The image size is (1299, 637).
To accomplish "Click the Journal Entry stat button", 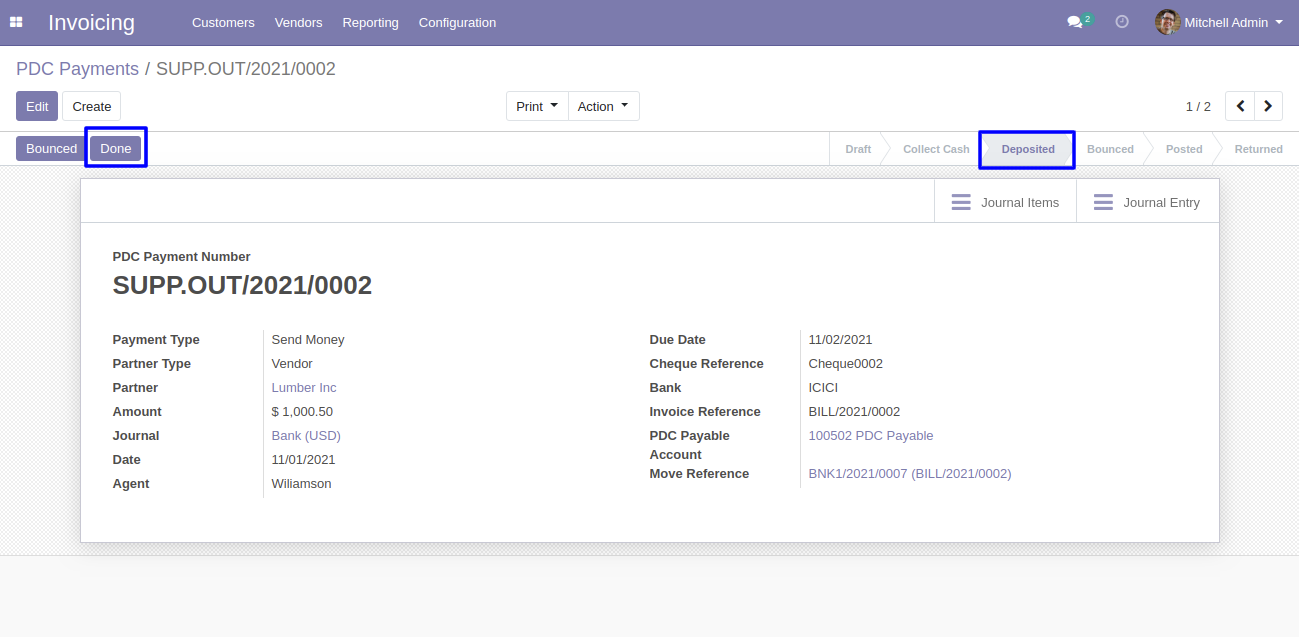I will point(1147,202).
